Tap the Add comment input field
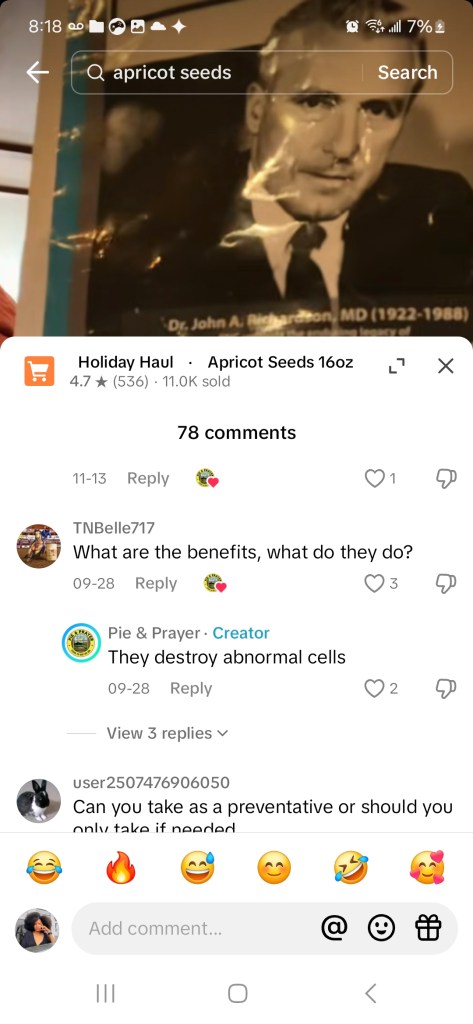The width and height of the screenshot is (473, 1024). [x=196, y=928]
